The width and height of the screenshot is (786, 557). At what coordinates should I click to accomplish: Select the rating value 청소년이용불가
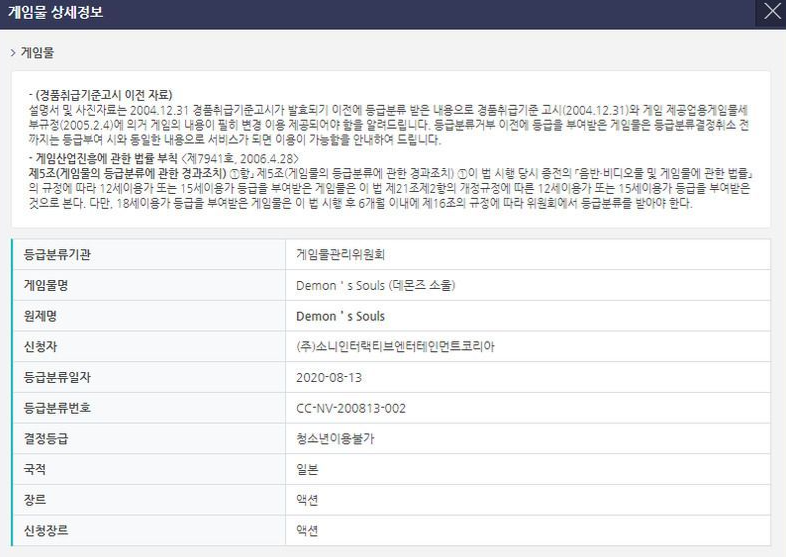click(335, 439)
